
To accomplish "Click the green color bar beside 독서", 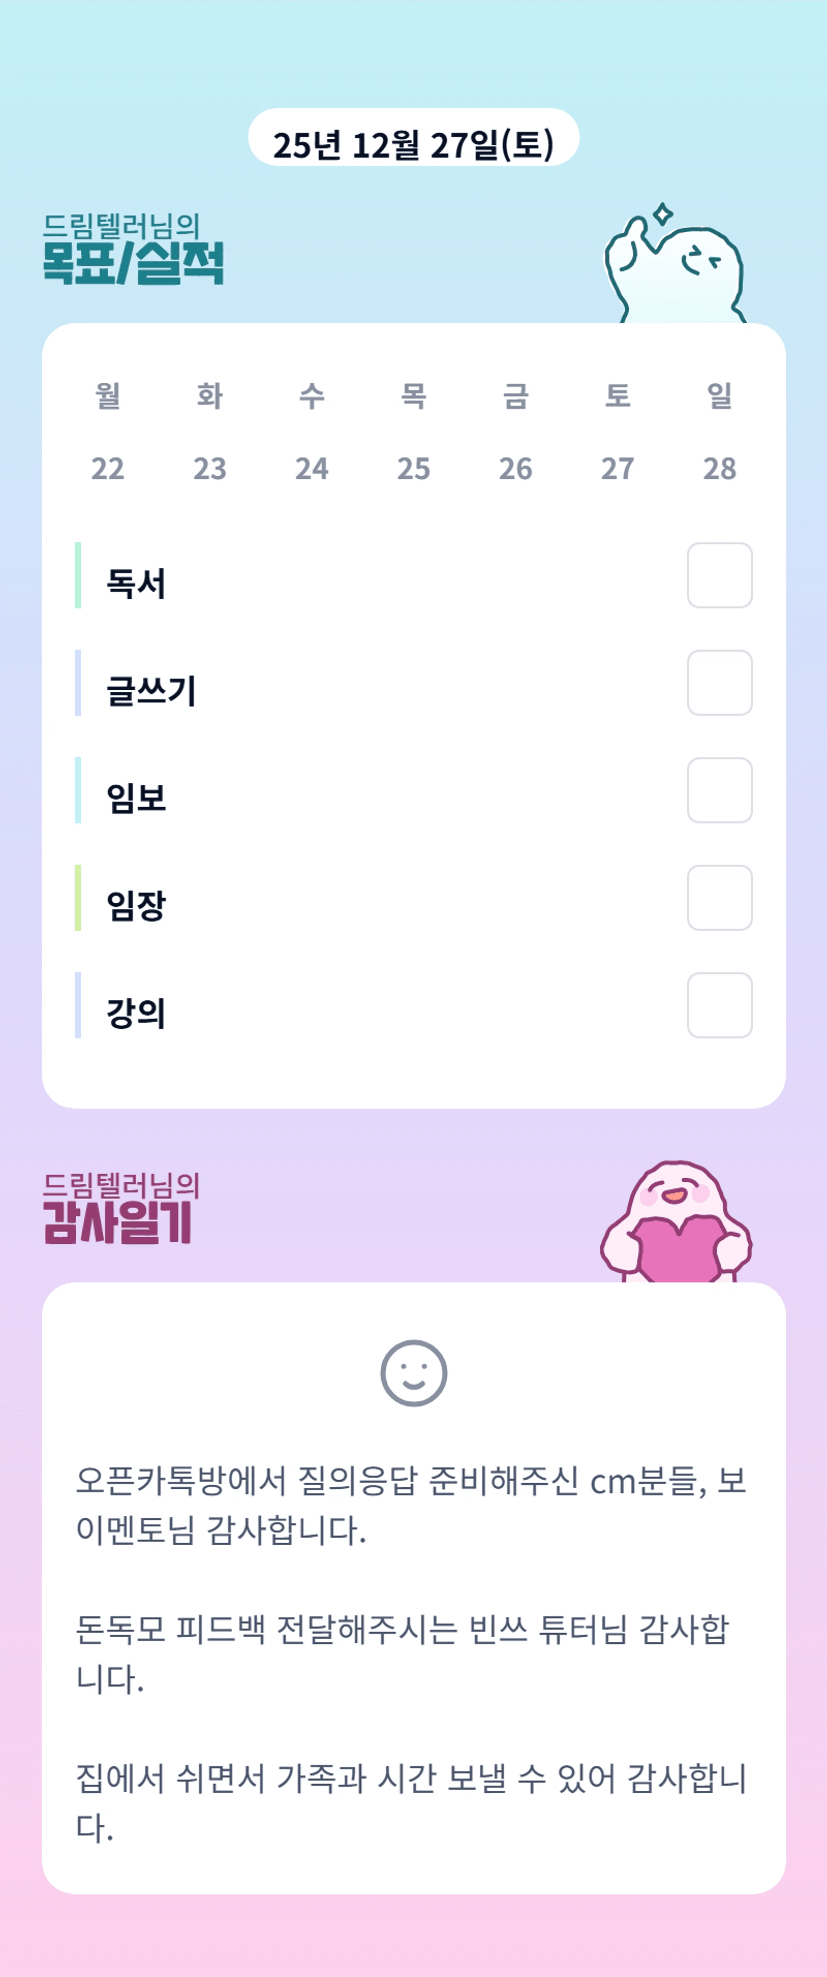I will click(x=78, y=575).
